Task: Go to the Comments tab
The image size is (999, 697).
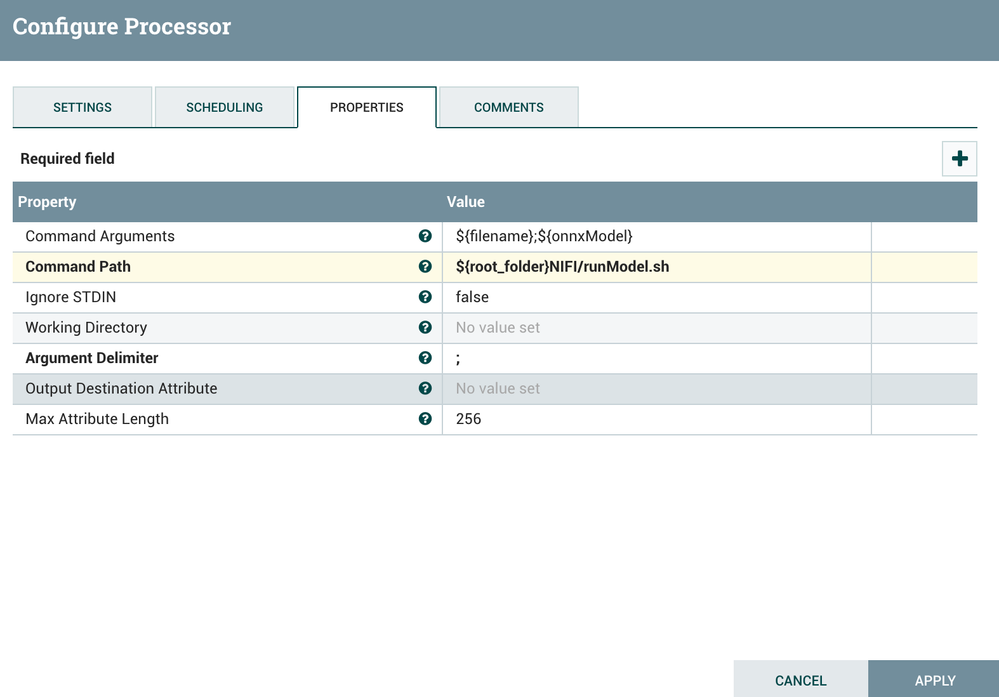Action: tap(509, 107)
